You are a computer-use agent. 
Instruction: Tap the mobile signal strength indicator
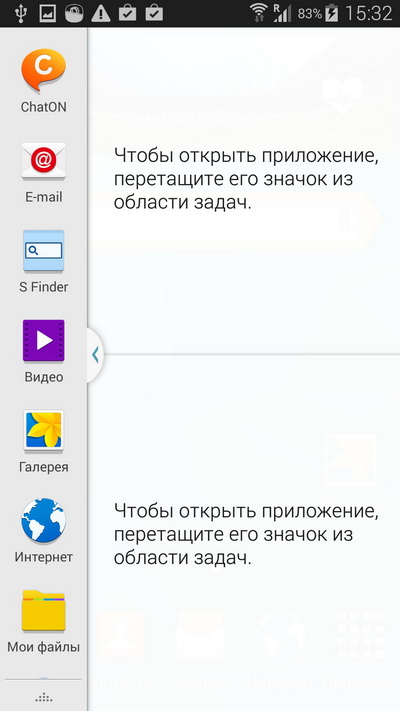point(282,14)
